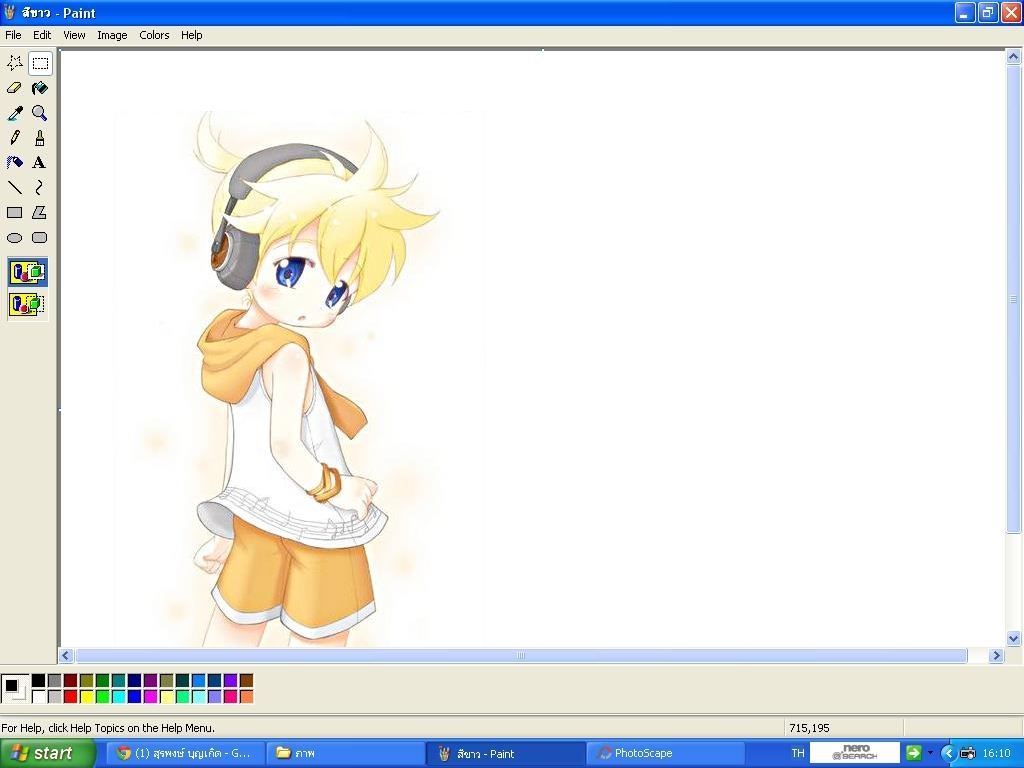Choose the Fill With Color bucket tool
Screen dimensions: 1024x768
point(40,88)
